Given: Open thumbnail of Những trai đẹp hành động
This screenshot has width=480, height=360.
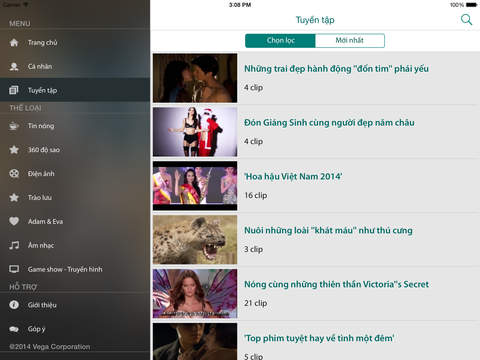Looking at the screenshot, I should [x=195, y=78].
